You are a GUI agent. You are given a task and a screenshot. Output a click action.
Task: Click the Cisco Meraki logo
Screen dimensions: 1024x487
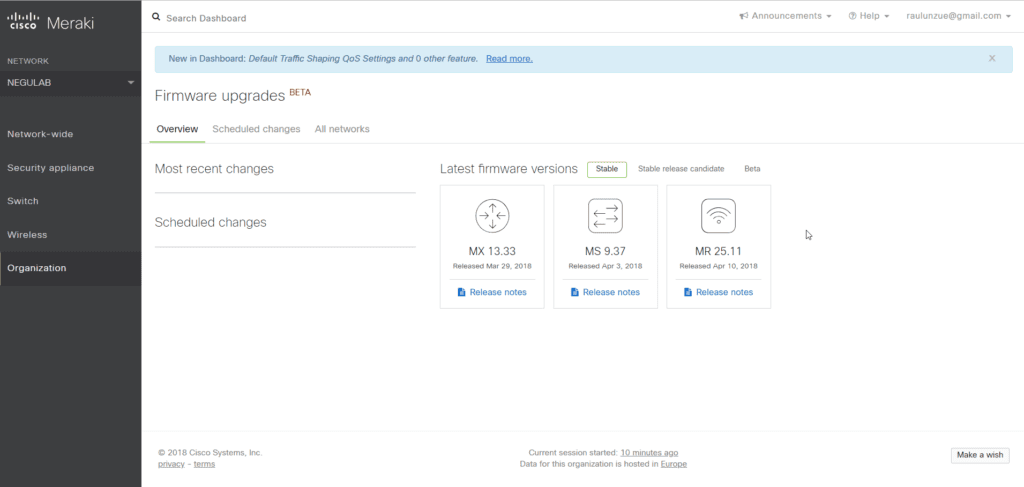click(51, 22)
